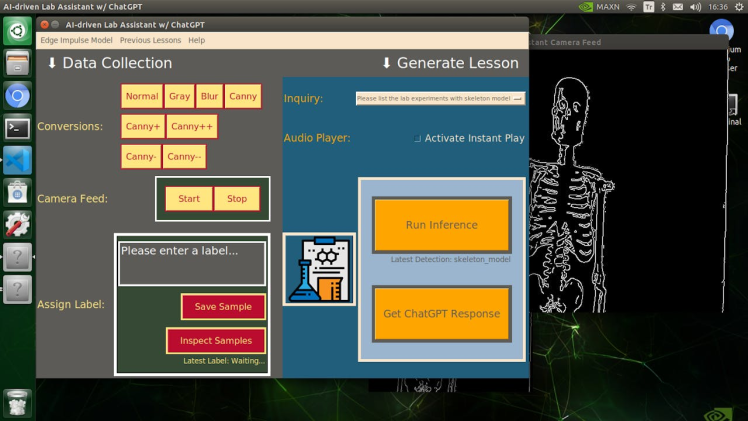Click first question-mark app in launcher

[x=17, y=257]
